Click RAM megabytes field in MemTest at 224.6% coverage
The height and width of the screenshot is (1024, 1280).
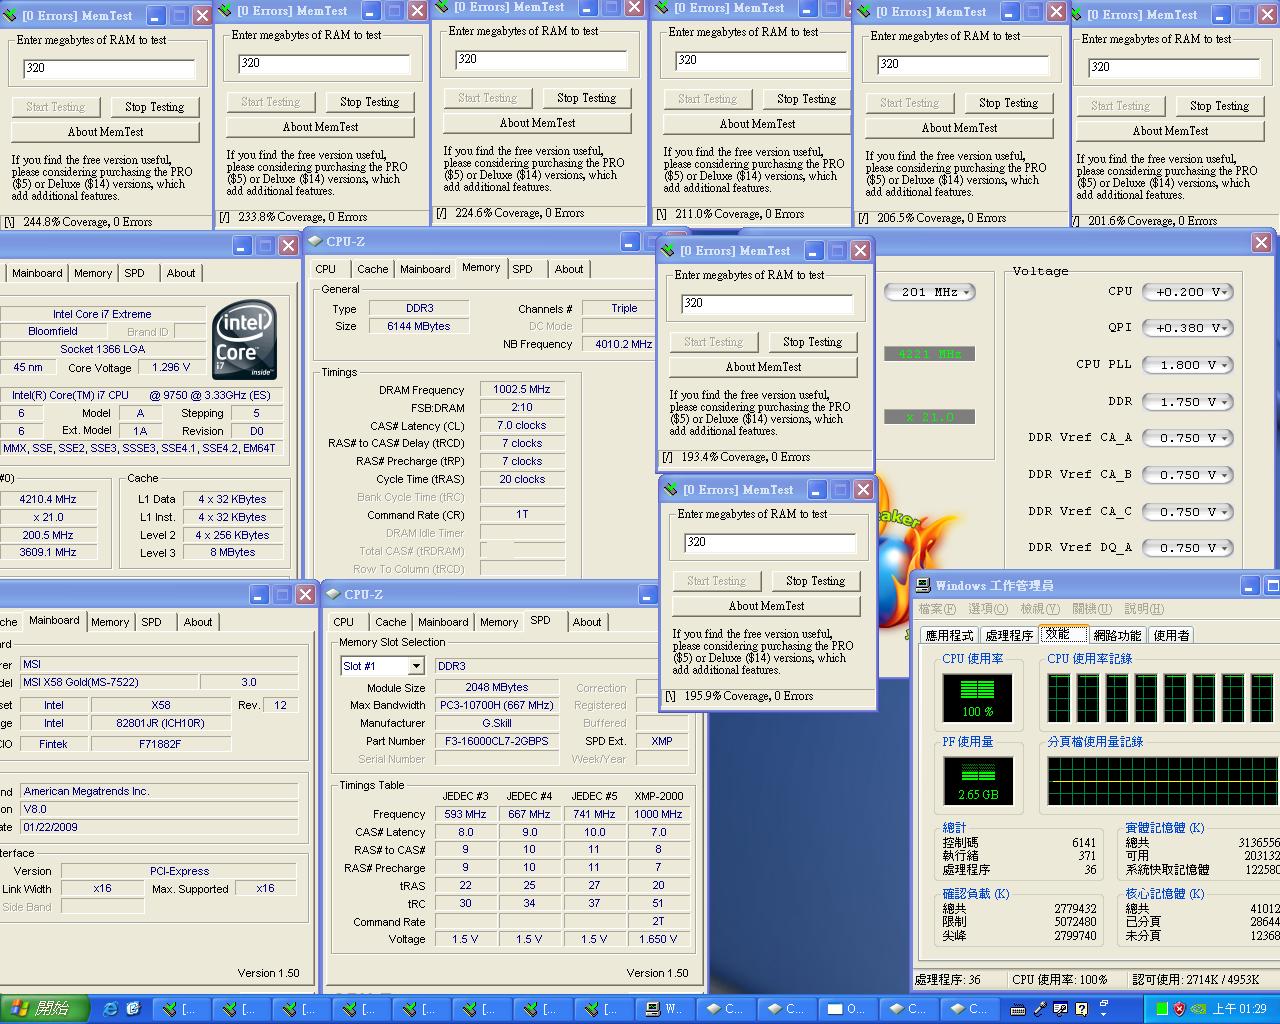540,59
